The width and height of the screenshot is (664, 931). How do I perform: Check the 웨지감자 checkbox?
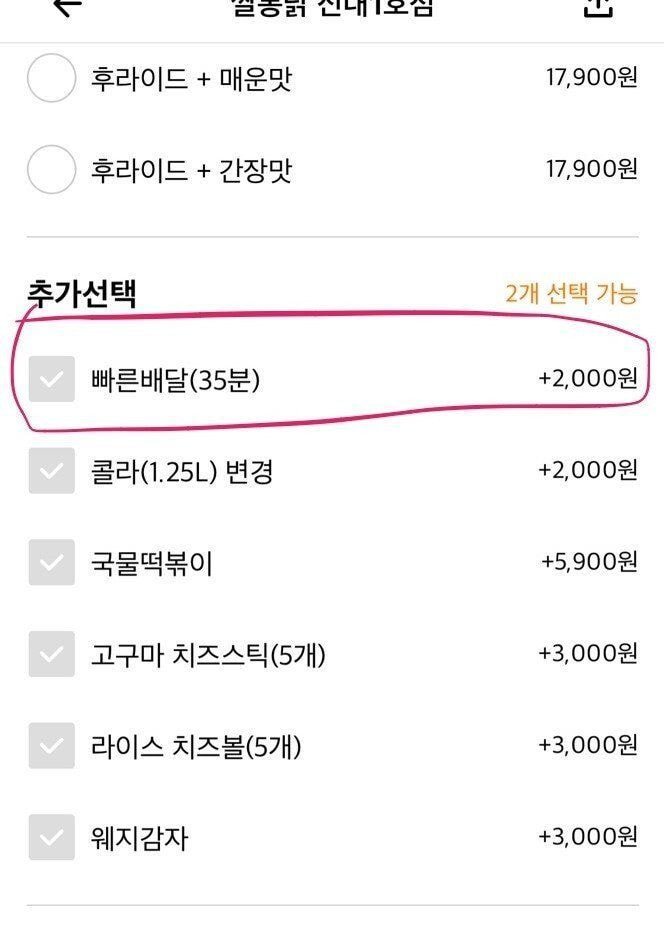pos(52,837)
